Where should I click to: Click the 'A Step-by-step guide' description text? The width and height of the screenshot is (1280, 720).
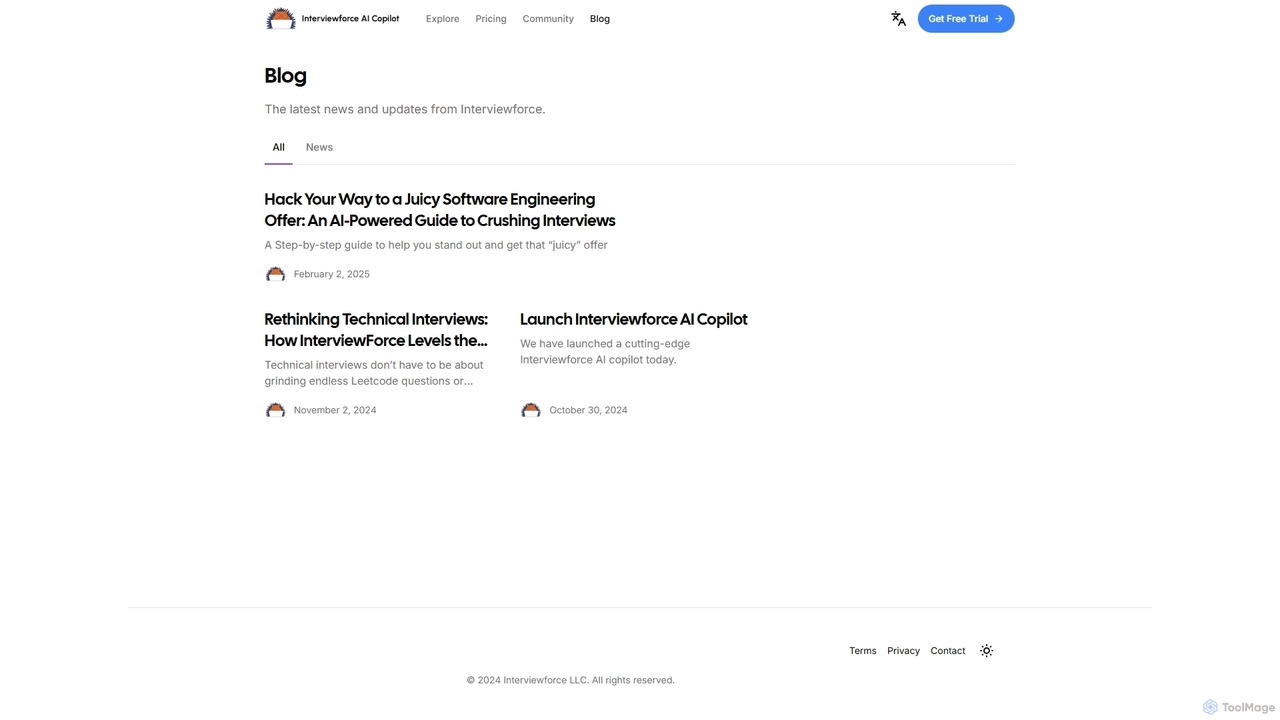(x=436, y=245)
